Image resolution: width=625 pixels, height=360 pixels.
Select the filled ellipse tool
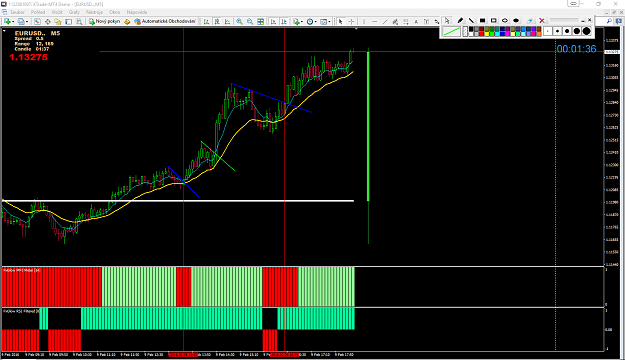[516, 20]
